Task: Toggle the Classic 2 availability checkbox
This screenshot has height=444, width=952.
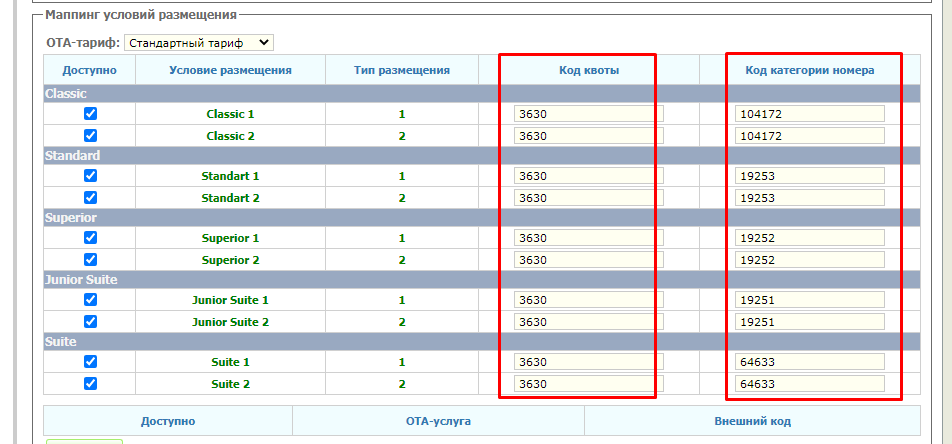Action: point(90,135)
